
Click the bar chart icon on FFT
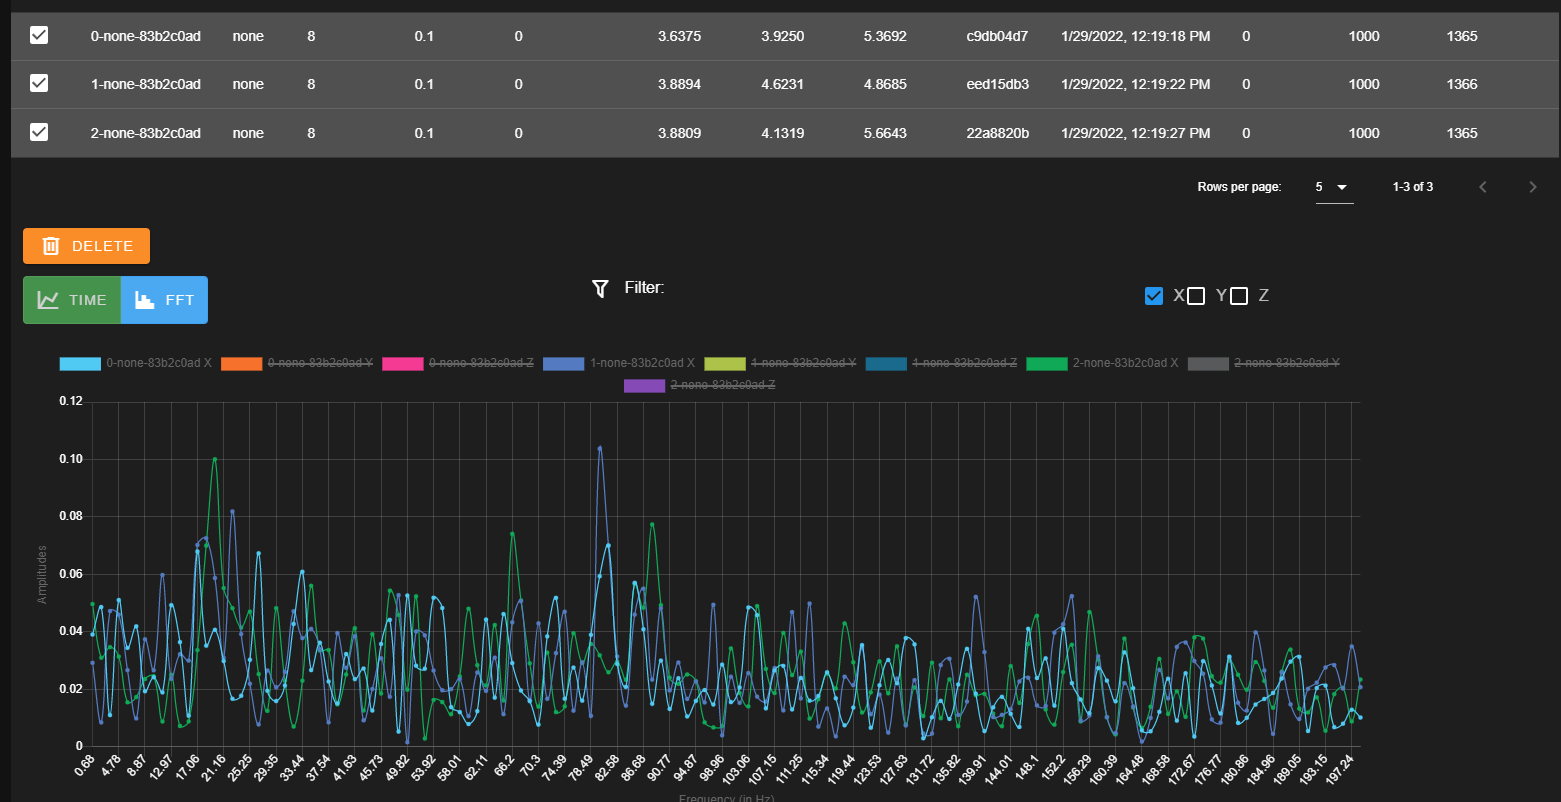coord(144,300)
